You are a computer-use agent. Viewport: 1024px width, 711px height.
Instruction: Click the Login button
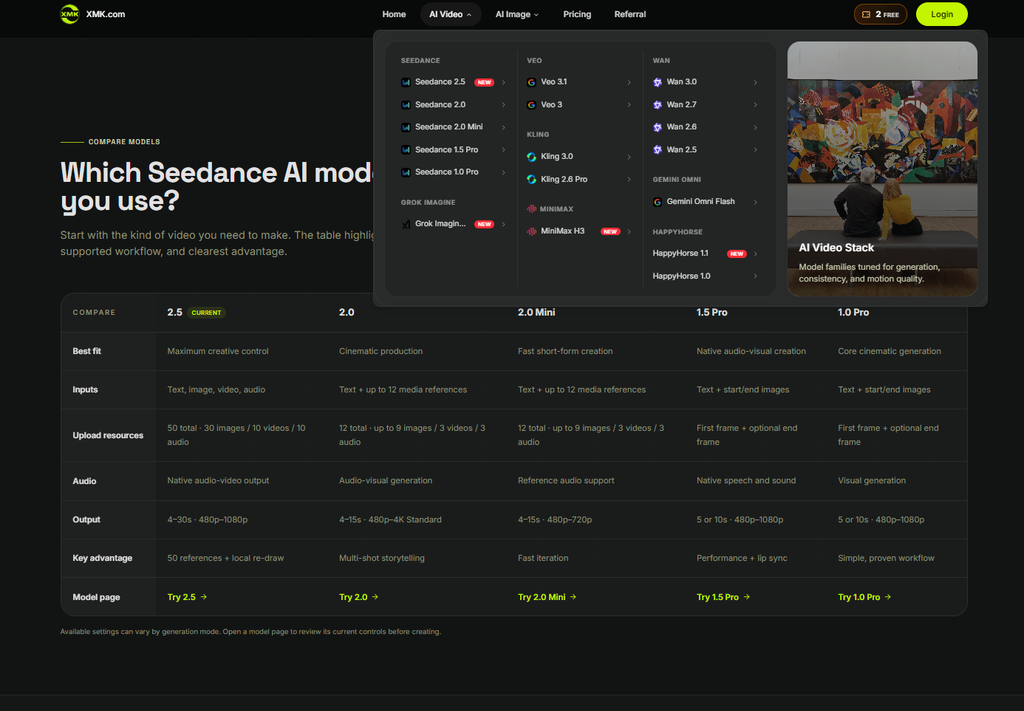coord(941,14)
